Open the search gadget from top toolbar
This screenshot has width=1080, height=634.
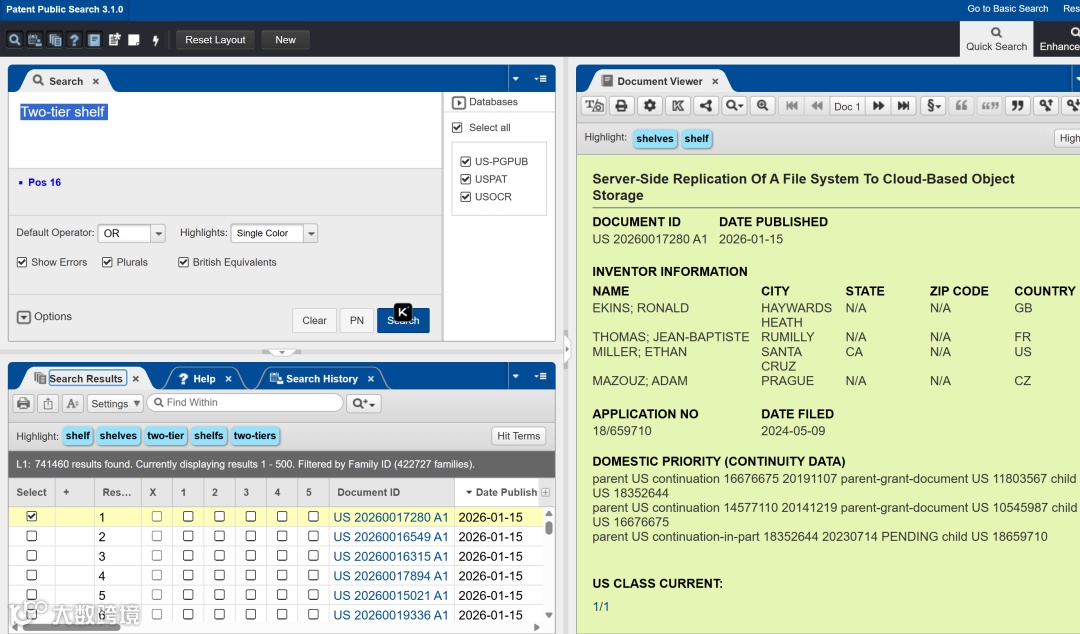click(14, 40)
